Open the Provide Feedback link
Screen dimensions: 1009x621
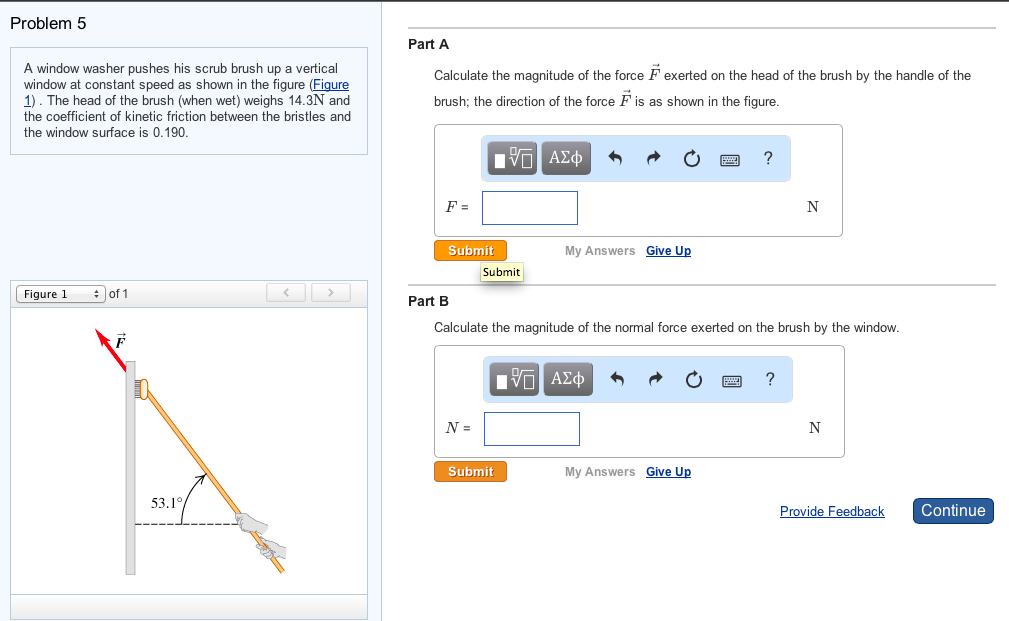coord(832,512)
